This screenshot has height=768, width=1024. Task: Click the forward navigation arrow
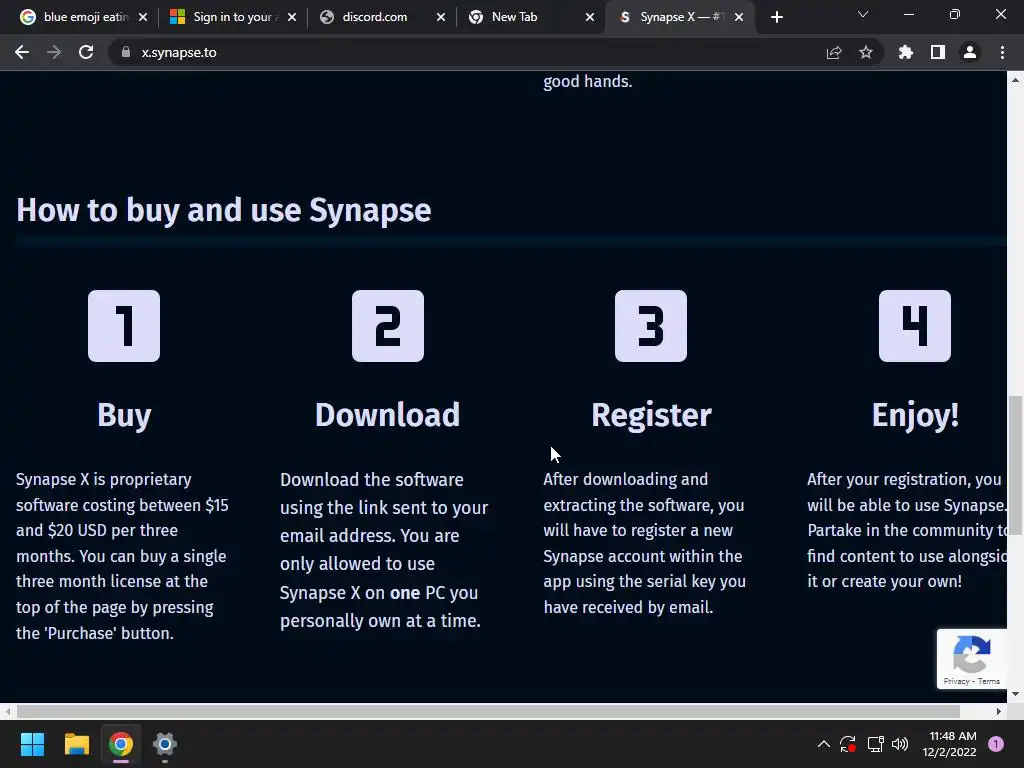coord(54,52)
